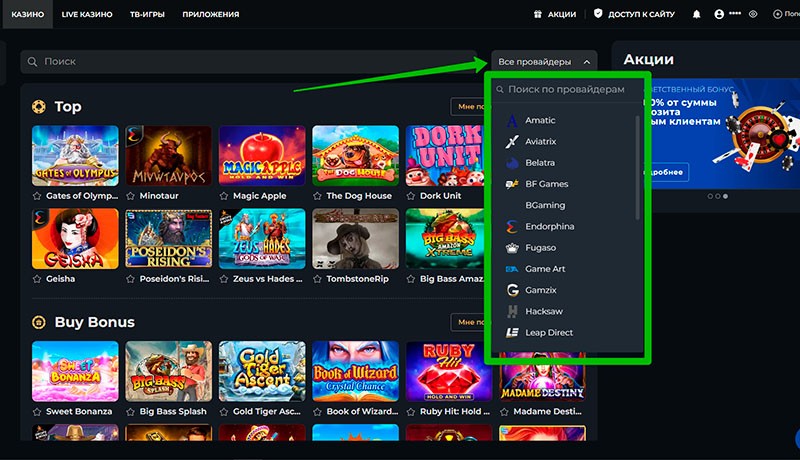The image size is (800, 460).
Task: Open the Приложения link in the top menu
Action: click(x=210, y=15)
